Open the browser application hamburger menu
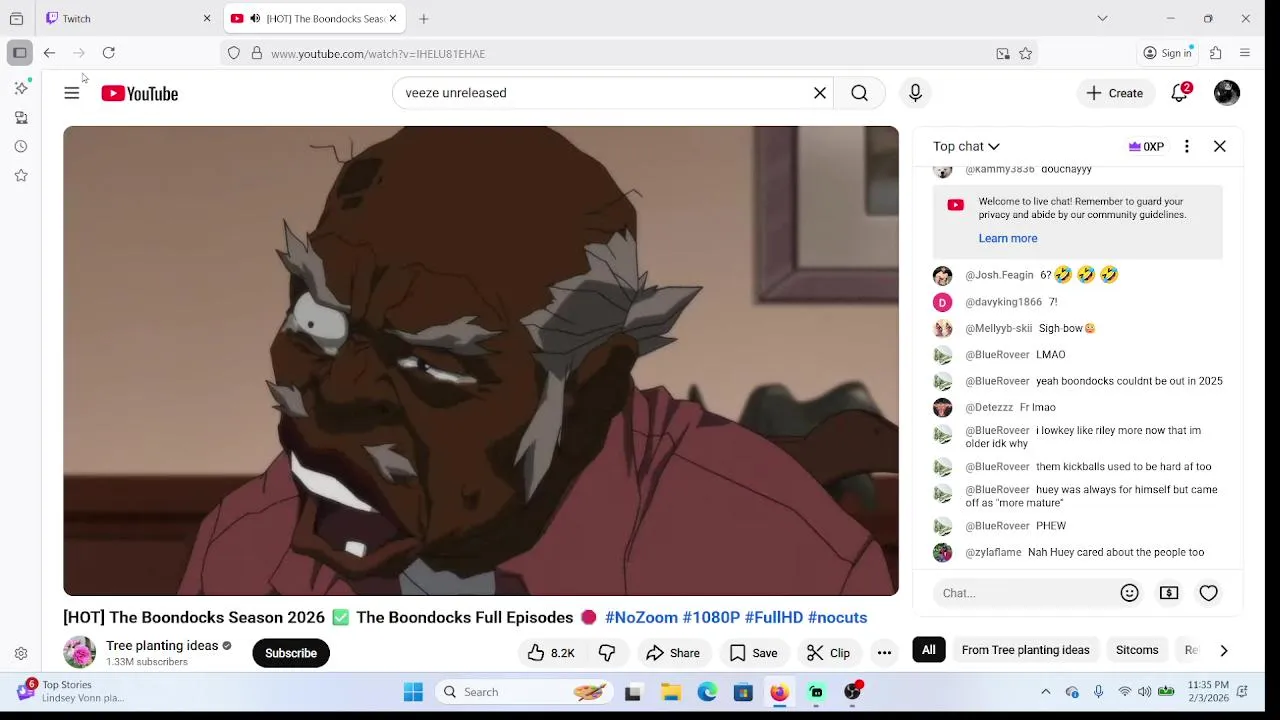The height and width of the screenshot is (720, 1280). (x=1245, y=53)
